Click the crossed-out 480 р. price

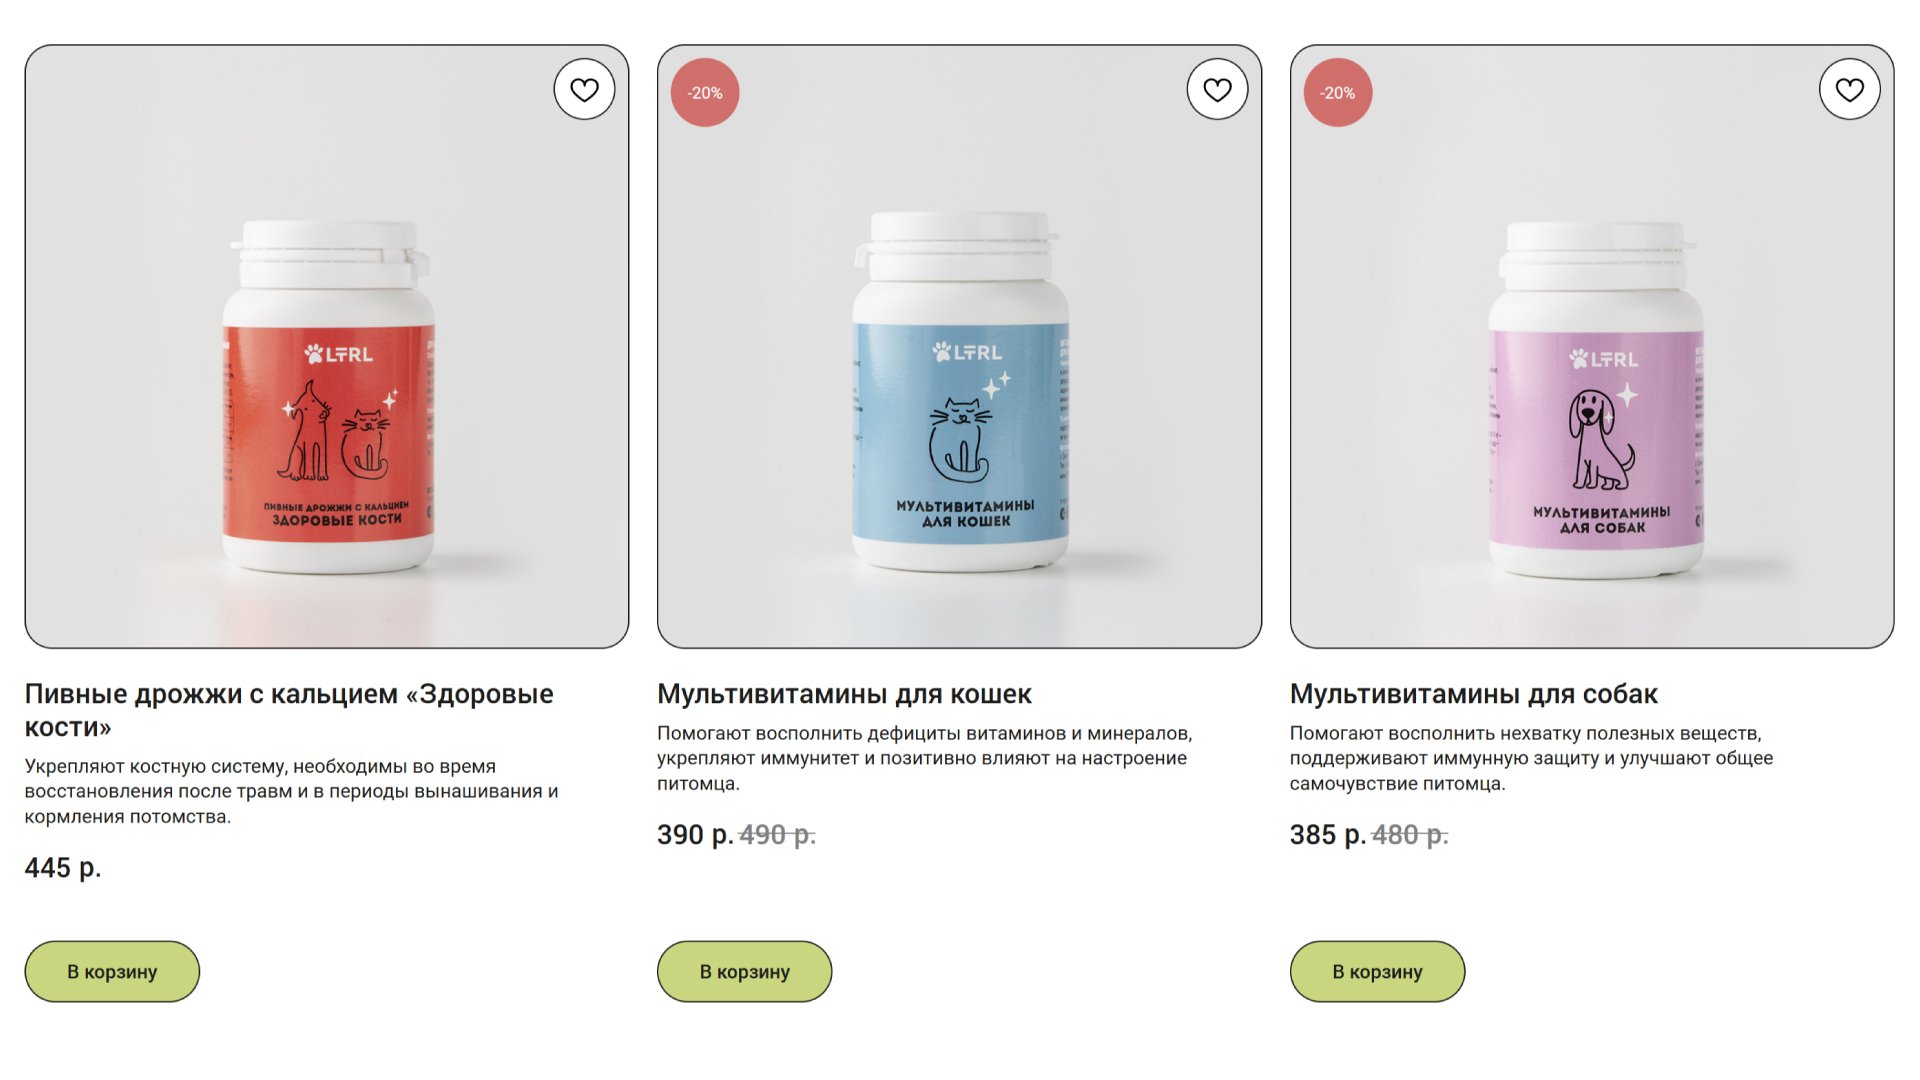coord(1410,834)
